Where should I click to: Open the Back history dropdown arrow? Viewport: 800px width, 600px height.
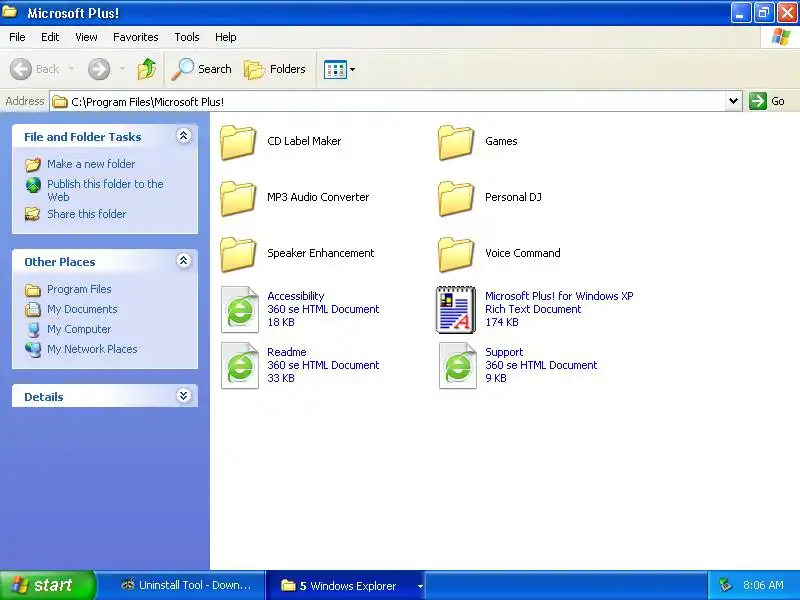(x=71, y=69)
